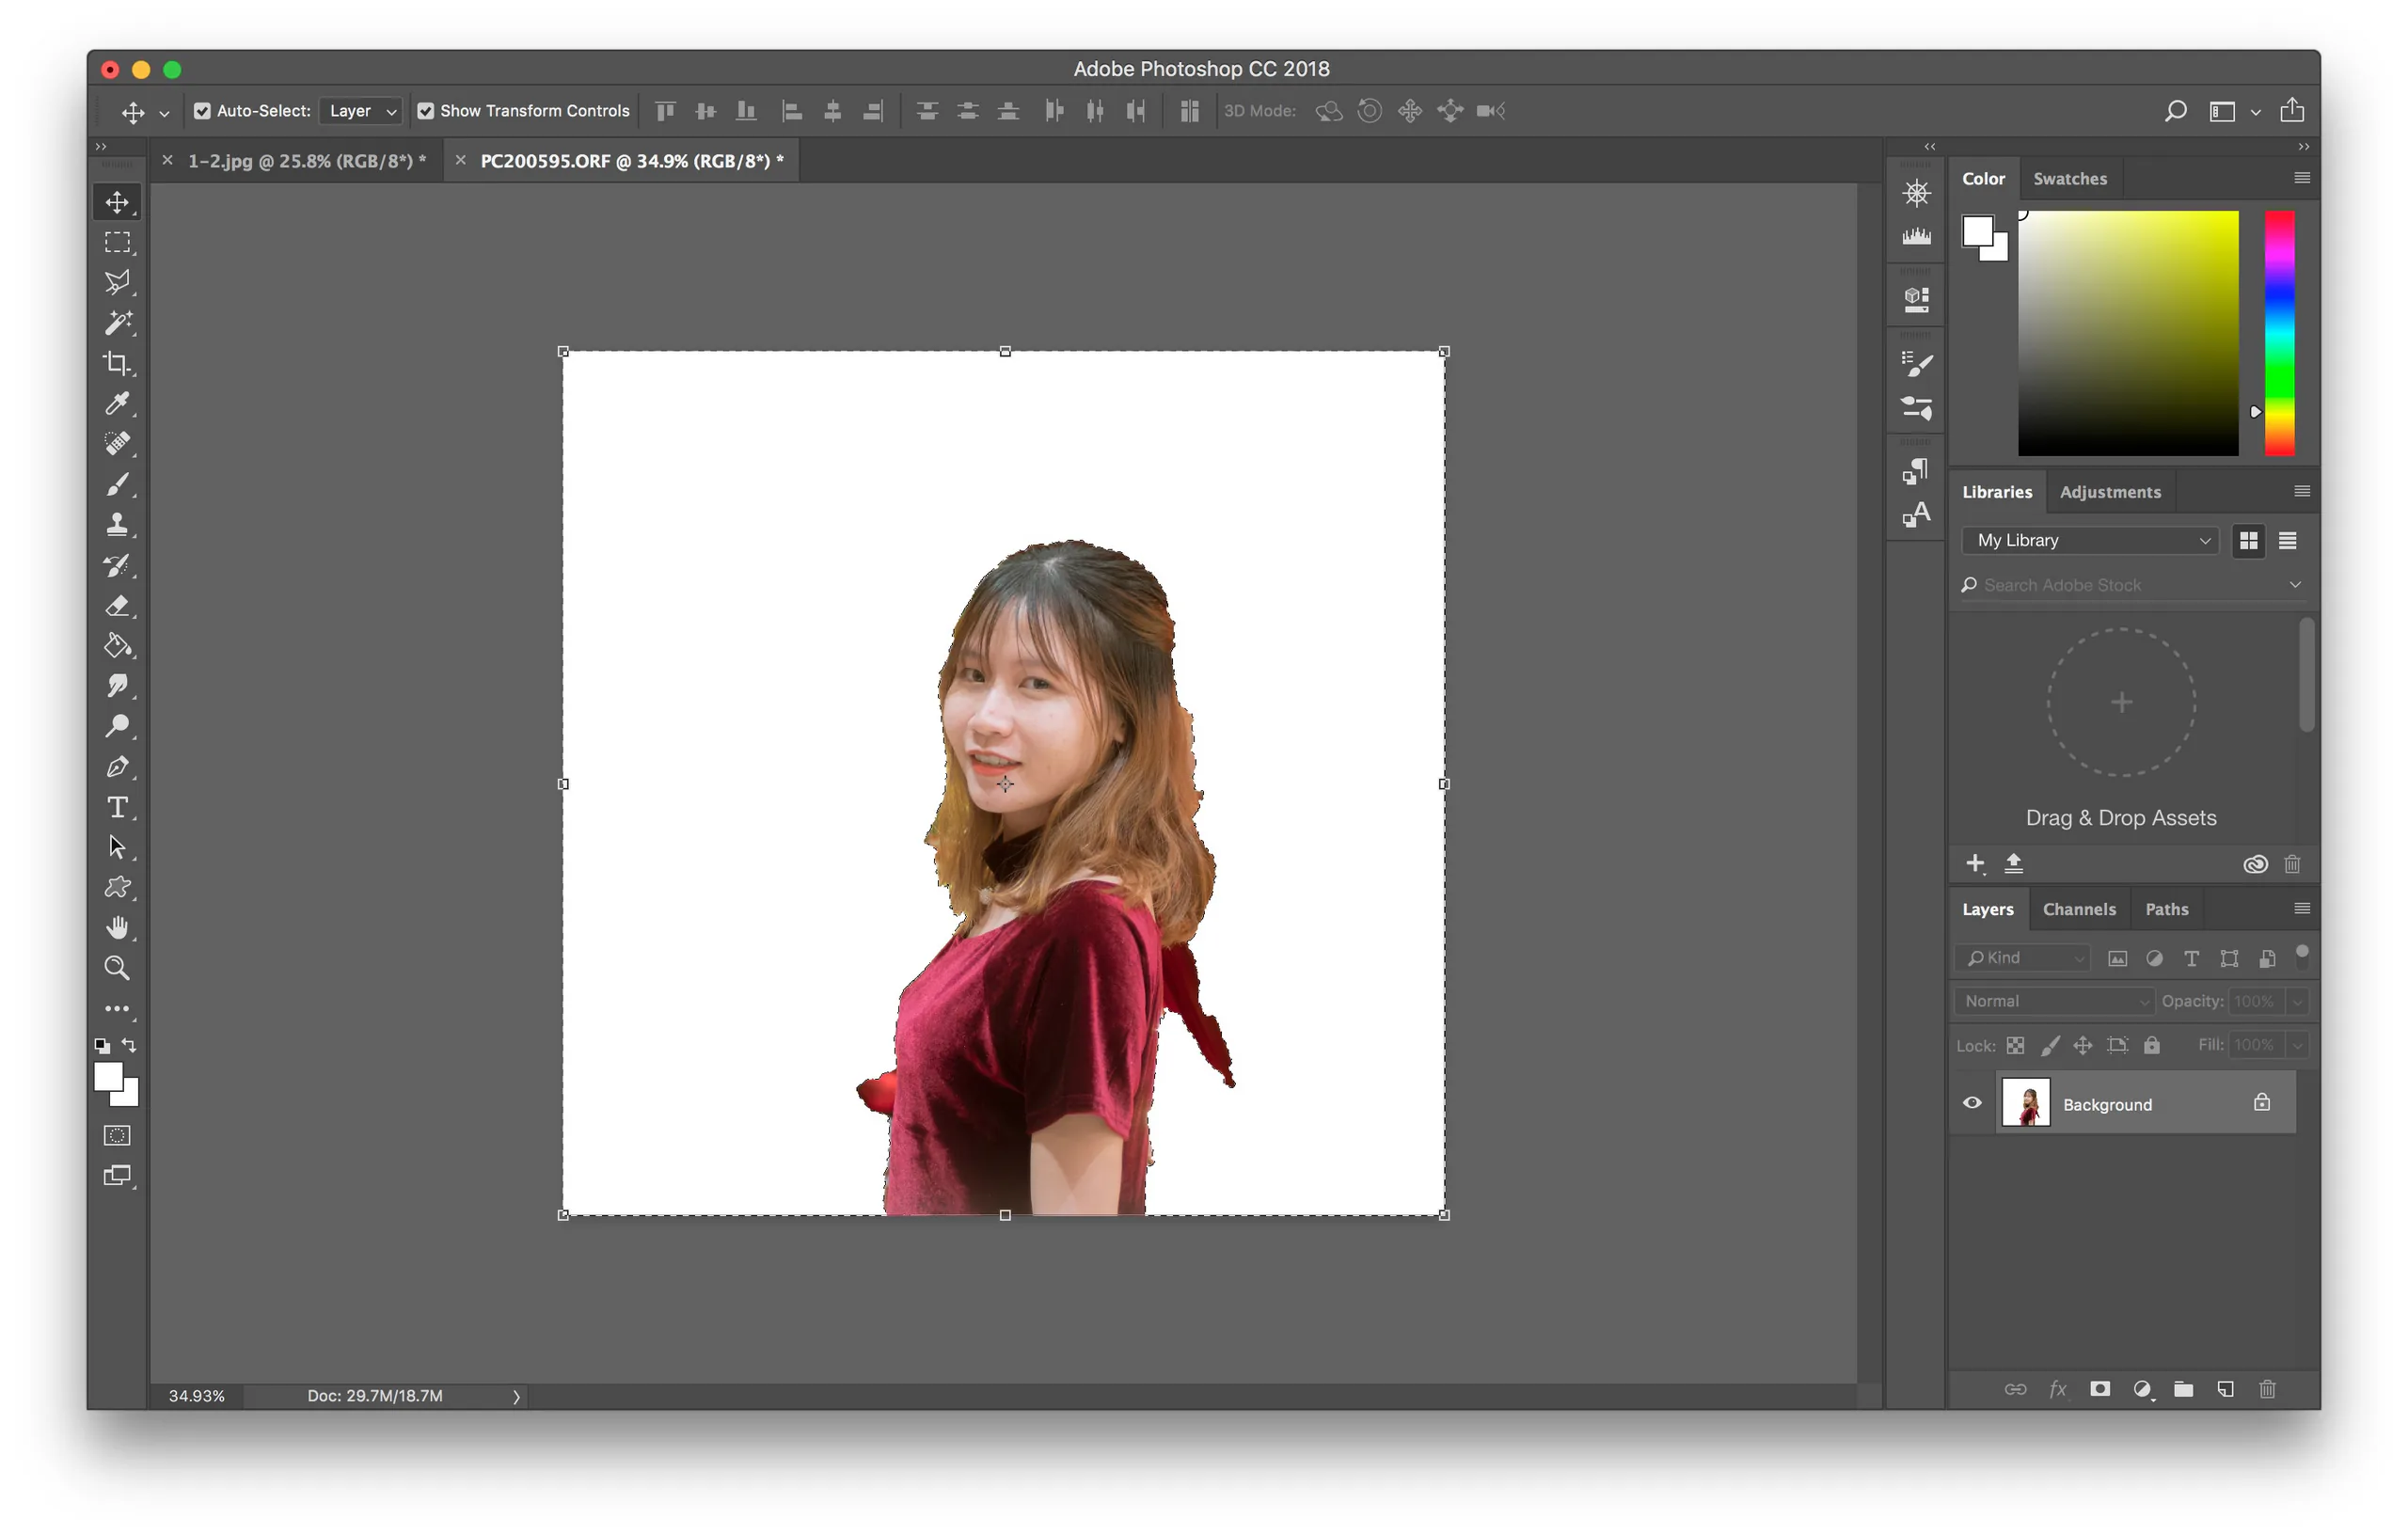Select the Eyedropper tool
The image size is (2408, 1534).
tap(117, 404)
